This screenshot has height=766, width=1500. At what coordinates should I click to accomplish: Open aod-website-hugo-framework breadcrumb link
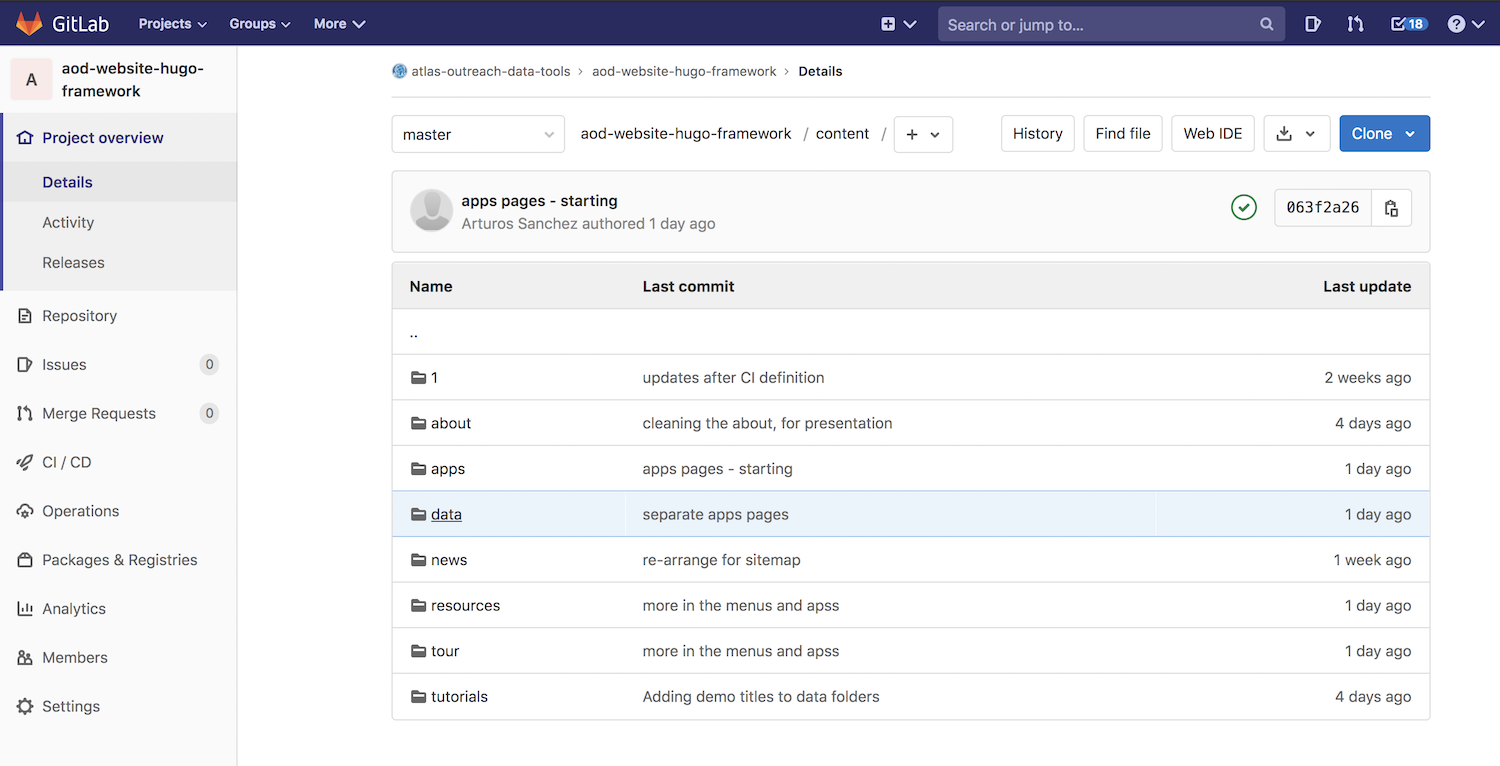(684, 71)
